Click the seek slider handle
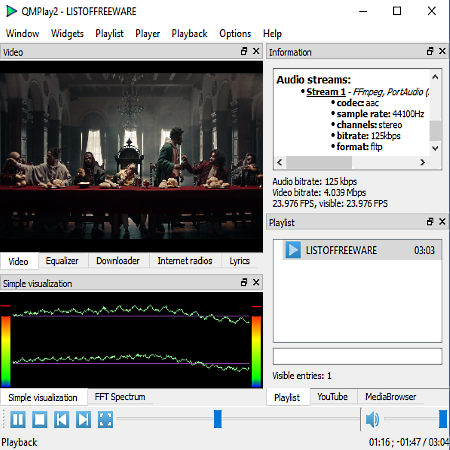Viewport: 450px width, 450px height. (x=218, y=419)
